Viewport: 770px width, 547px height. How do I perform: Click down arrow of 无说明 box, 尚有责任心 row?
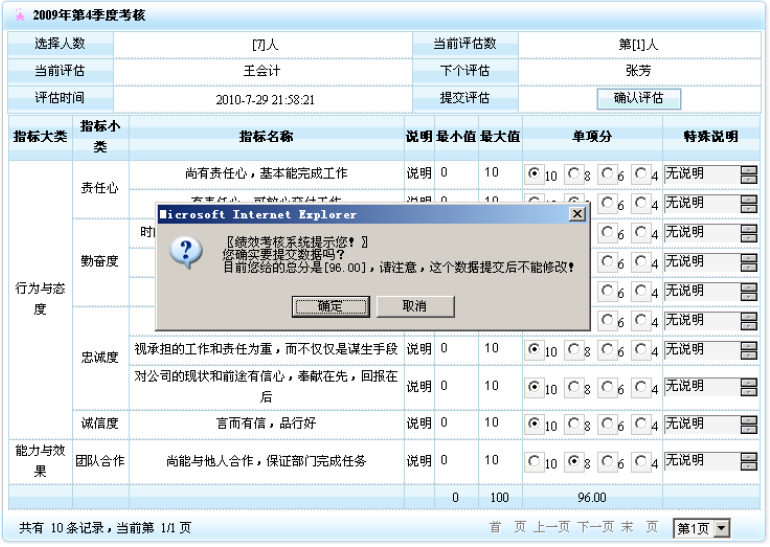click(749, 179)
